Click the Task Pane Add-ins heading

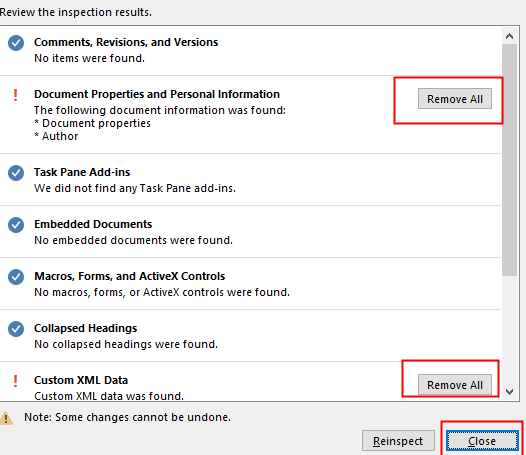click(82, 172)
